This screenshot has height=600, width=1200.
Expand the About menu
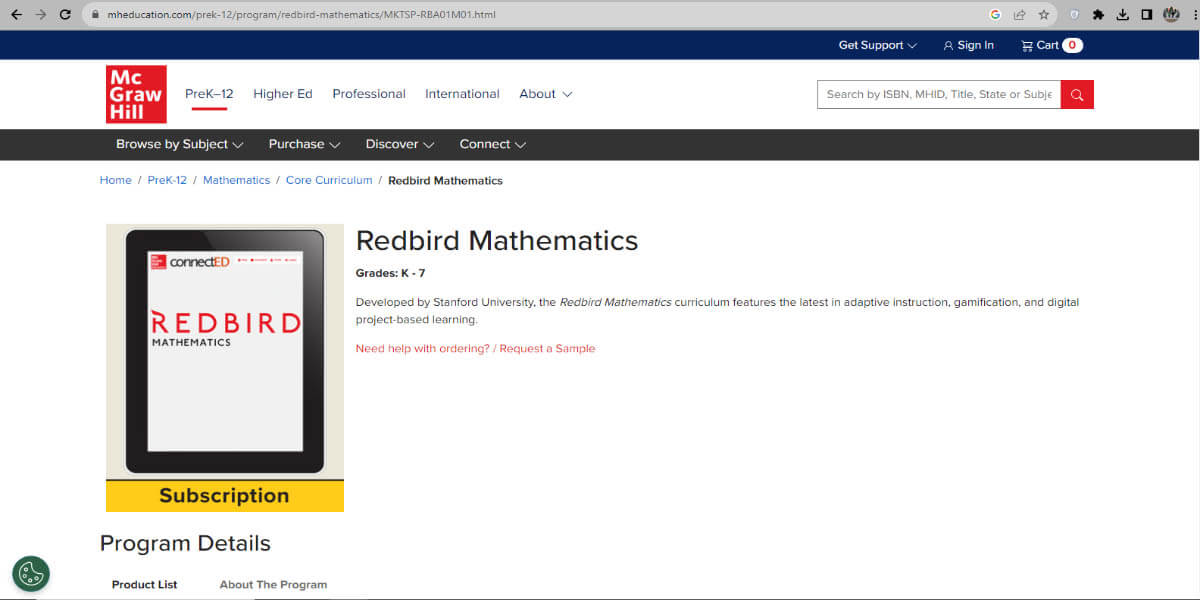click(x=545, y=94)
